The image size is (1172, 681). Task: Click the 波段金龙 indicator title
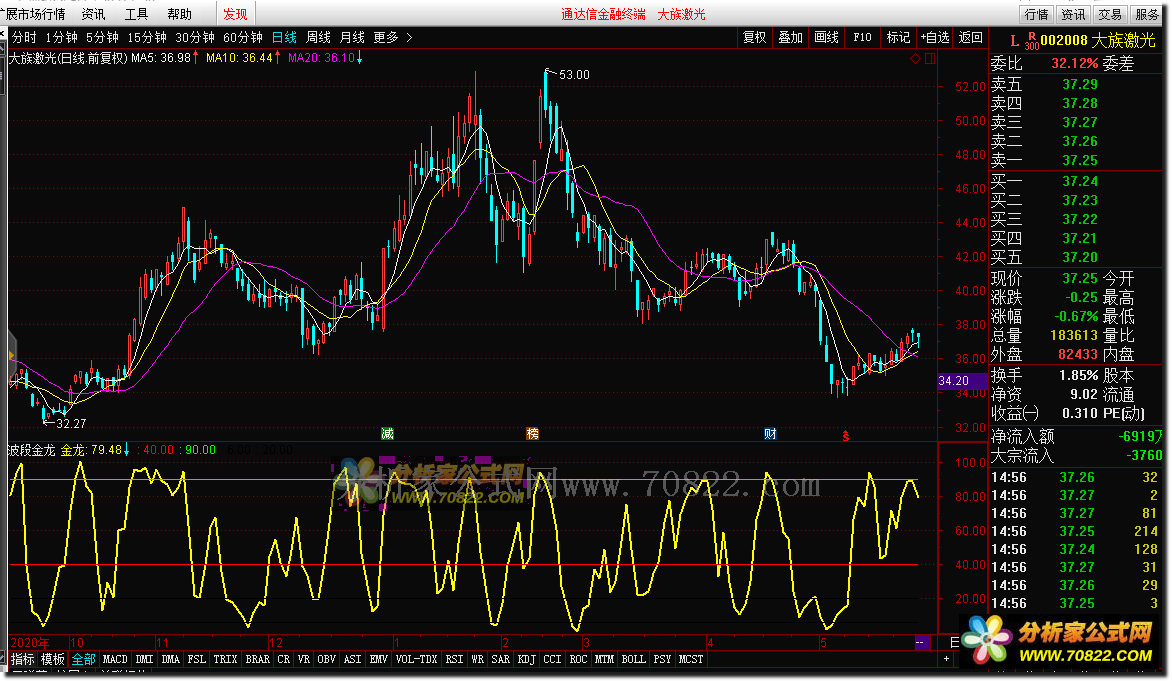[31, 450]
